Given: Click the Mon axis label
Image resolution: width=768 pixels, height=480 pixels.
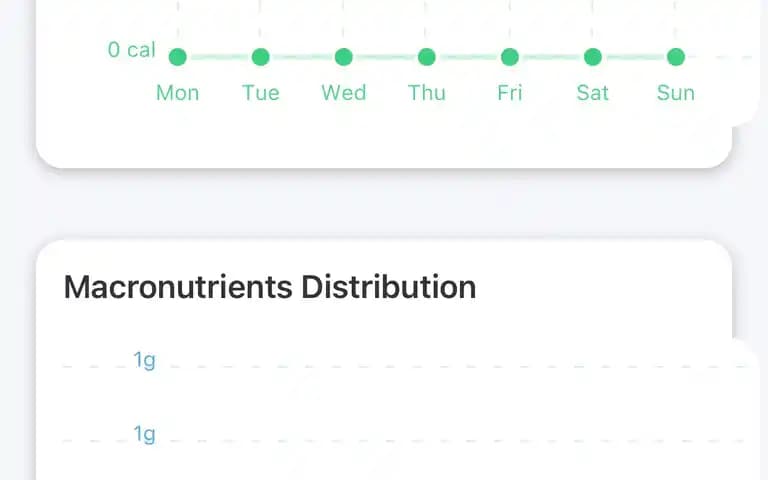Looking at the screenshot, I should pyautogui.click(x=177, y=93).
